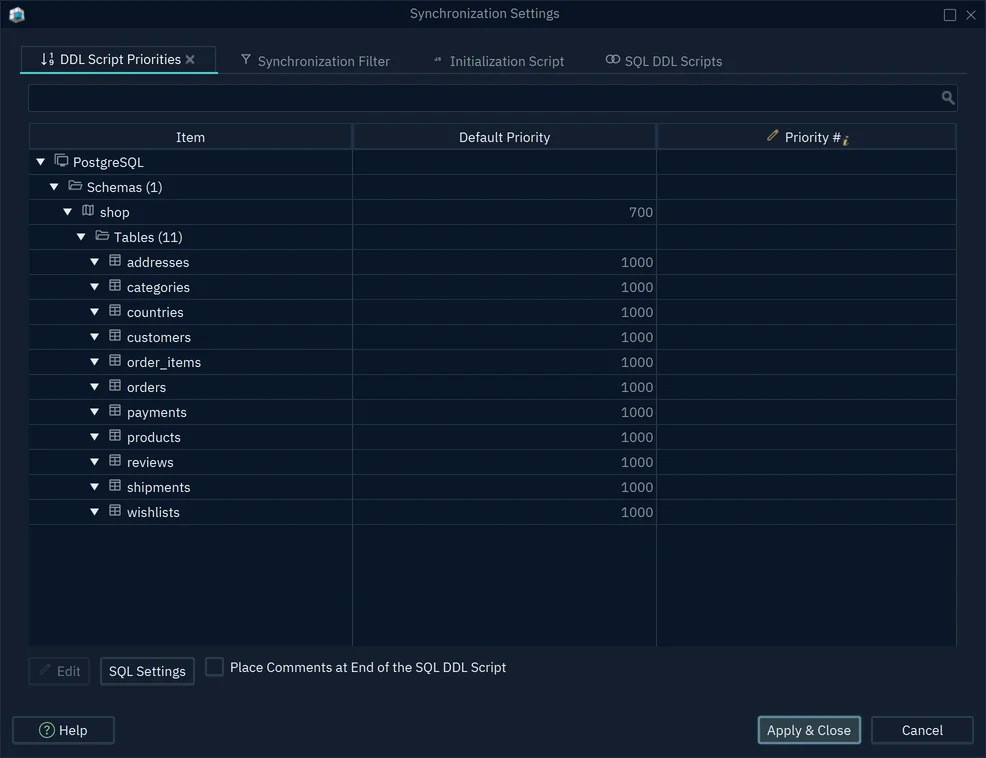The image size is (986, 758).
Task: Click the Priority # cell for payments
Action: point(807,412)
